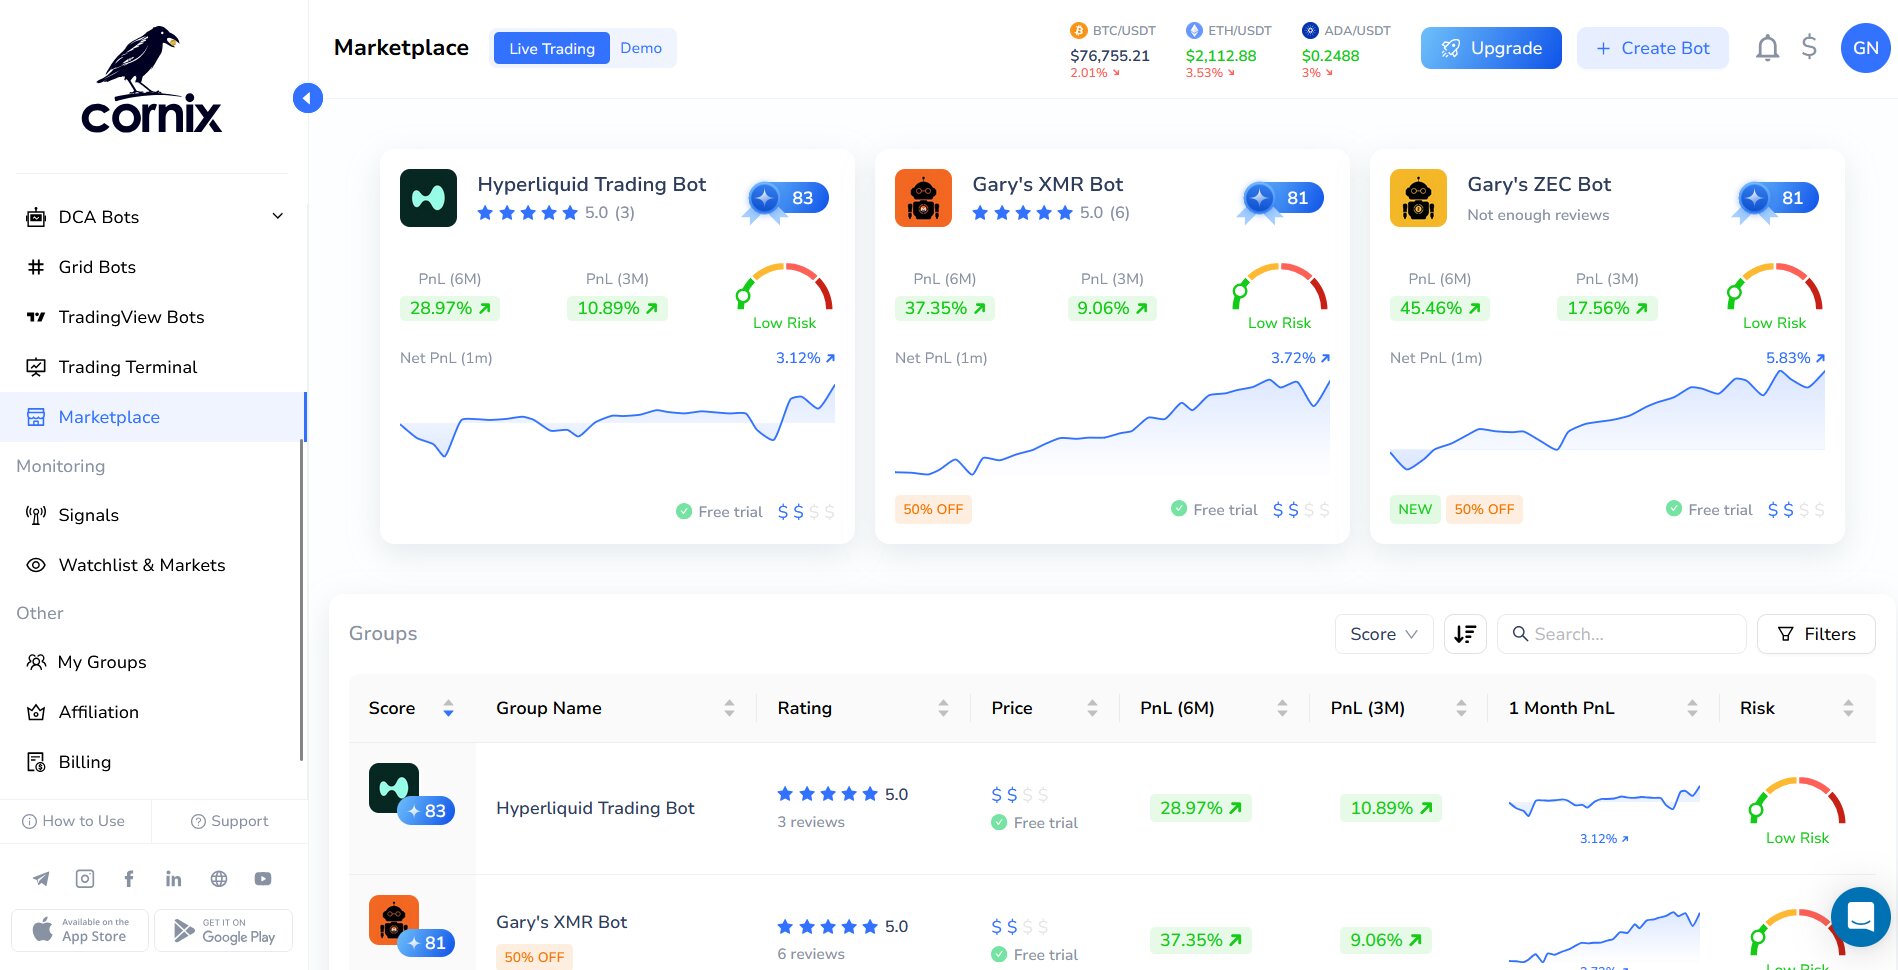Open the live chat bubble
This screenshot has height=970, width=1898.
point(1860,916)
